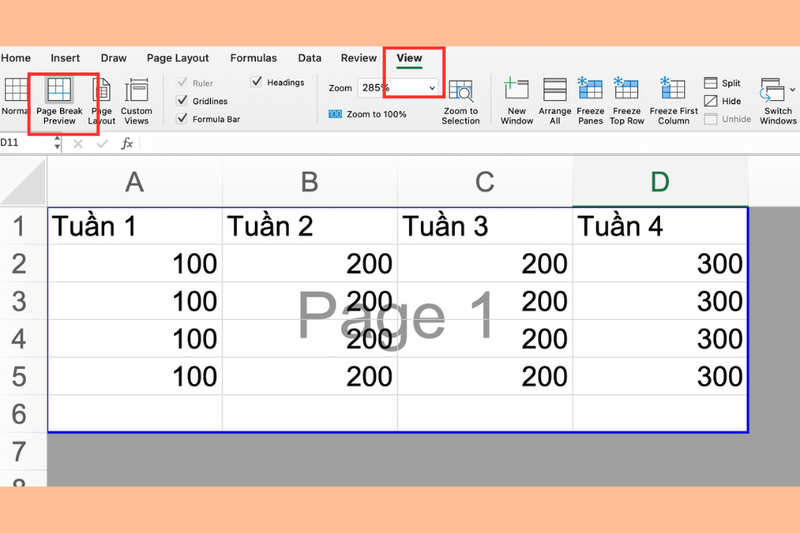Click Switch Windows
800x533 pixels.
777,101
